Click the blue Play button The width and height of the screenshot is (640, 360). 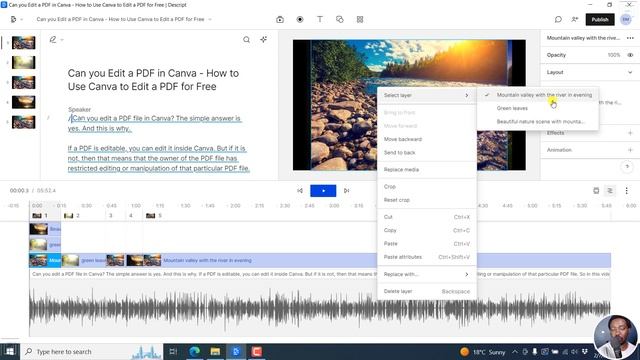pos(323,191)
